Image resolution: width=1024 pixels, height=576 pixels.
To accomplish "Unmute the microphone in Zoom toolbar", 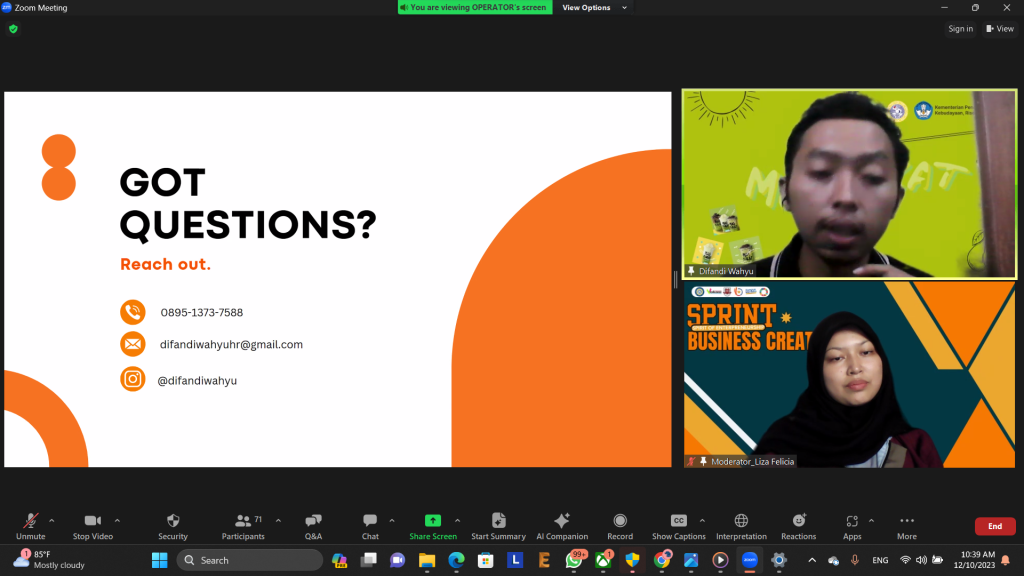I will 31,526.
